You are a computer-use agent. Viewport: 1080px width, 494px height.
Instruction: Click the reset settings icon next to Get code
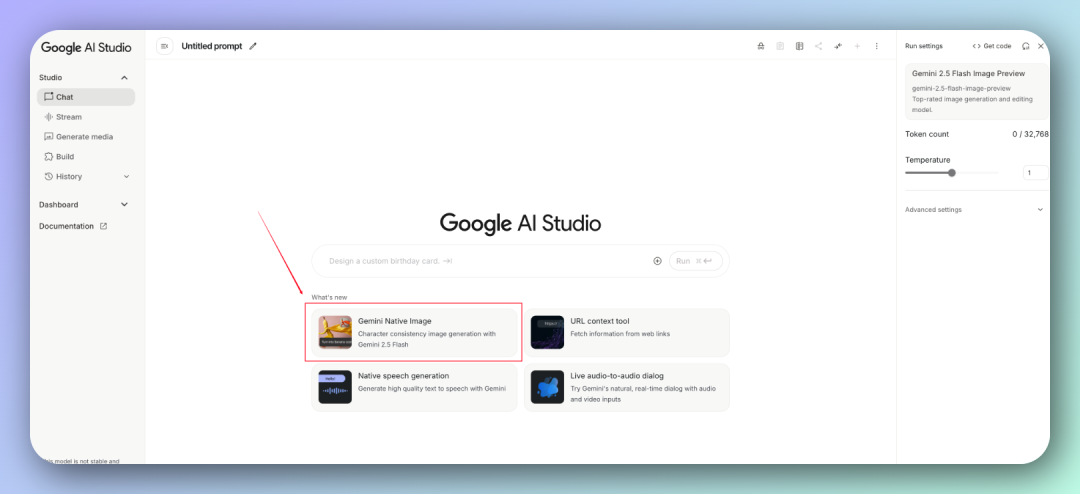(1026, 46)
